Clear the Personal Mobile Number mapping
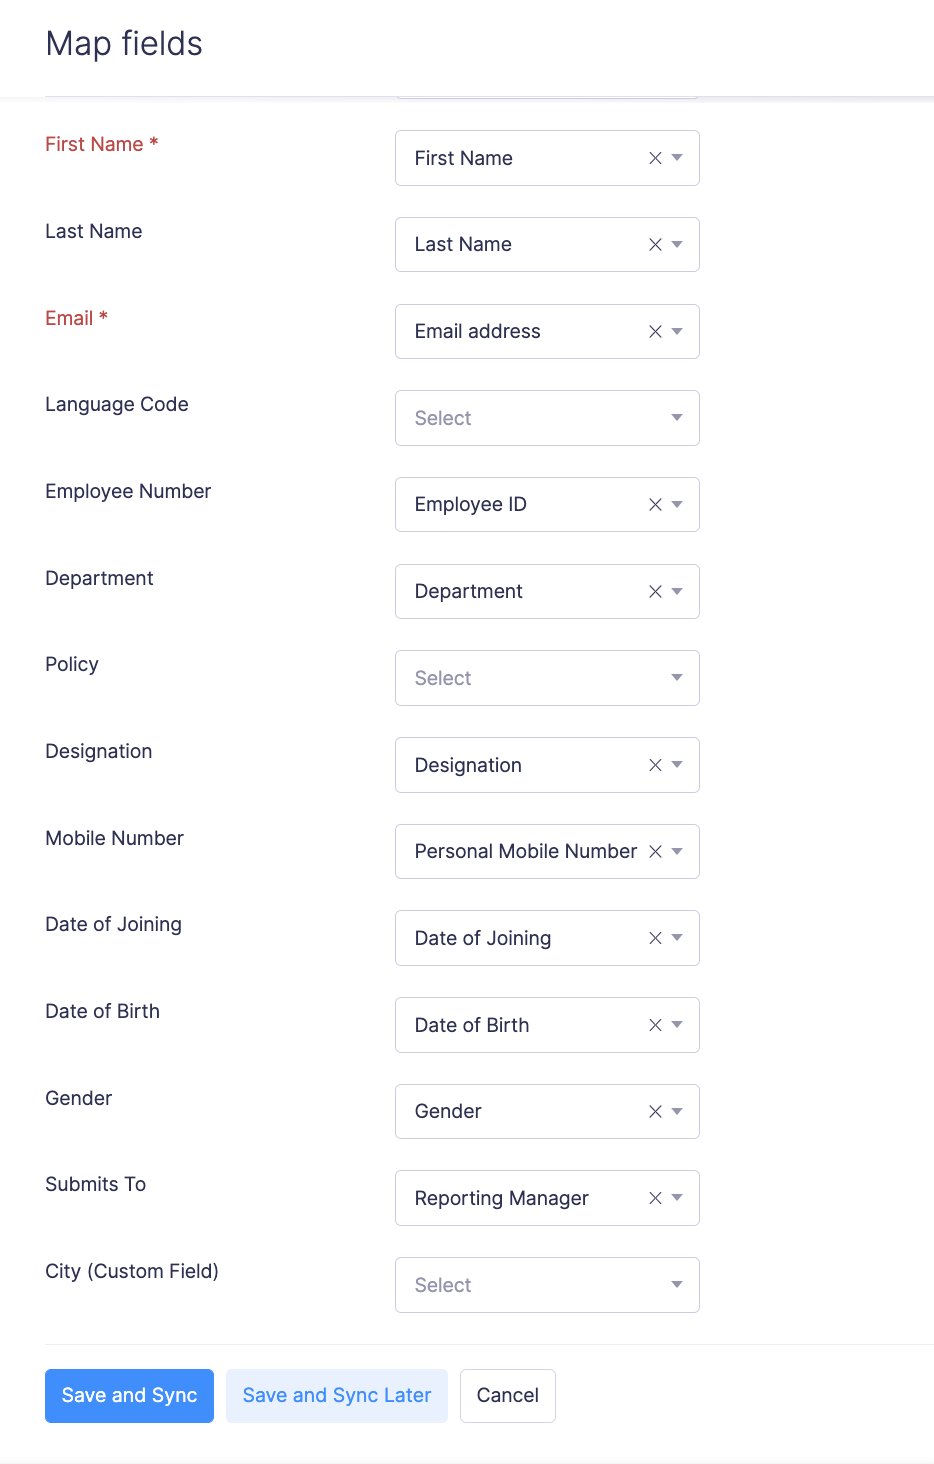Screen dimensions: 934x1464 point(653,851)
